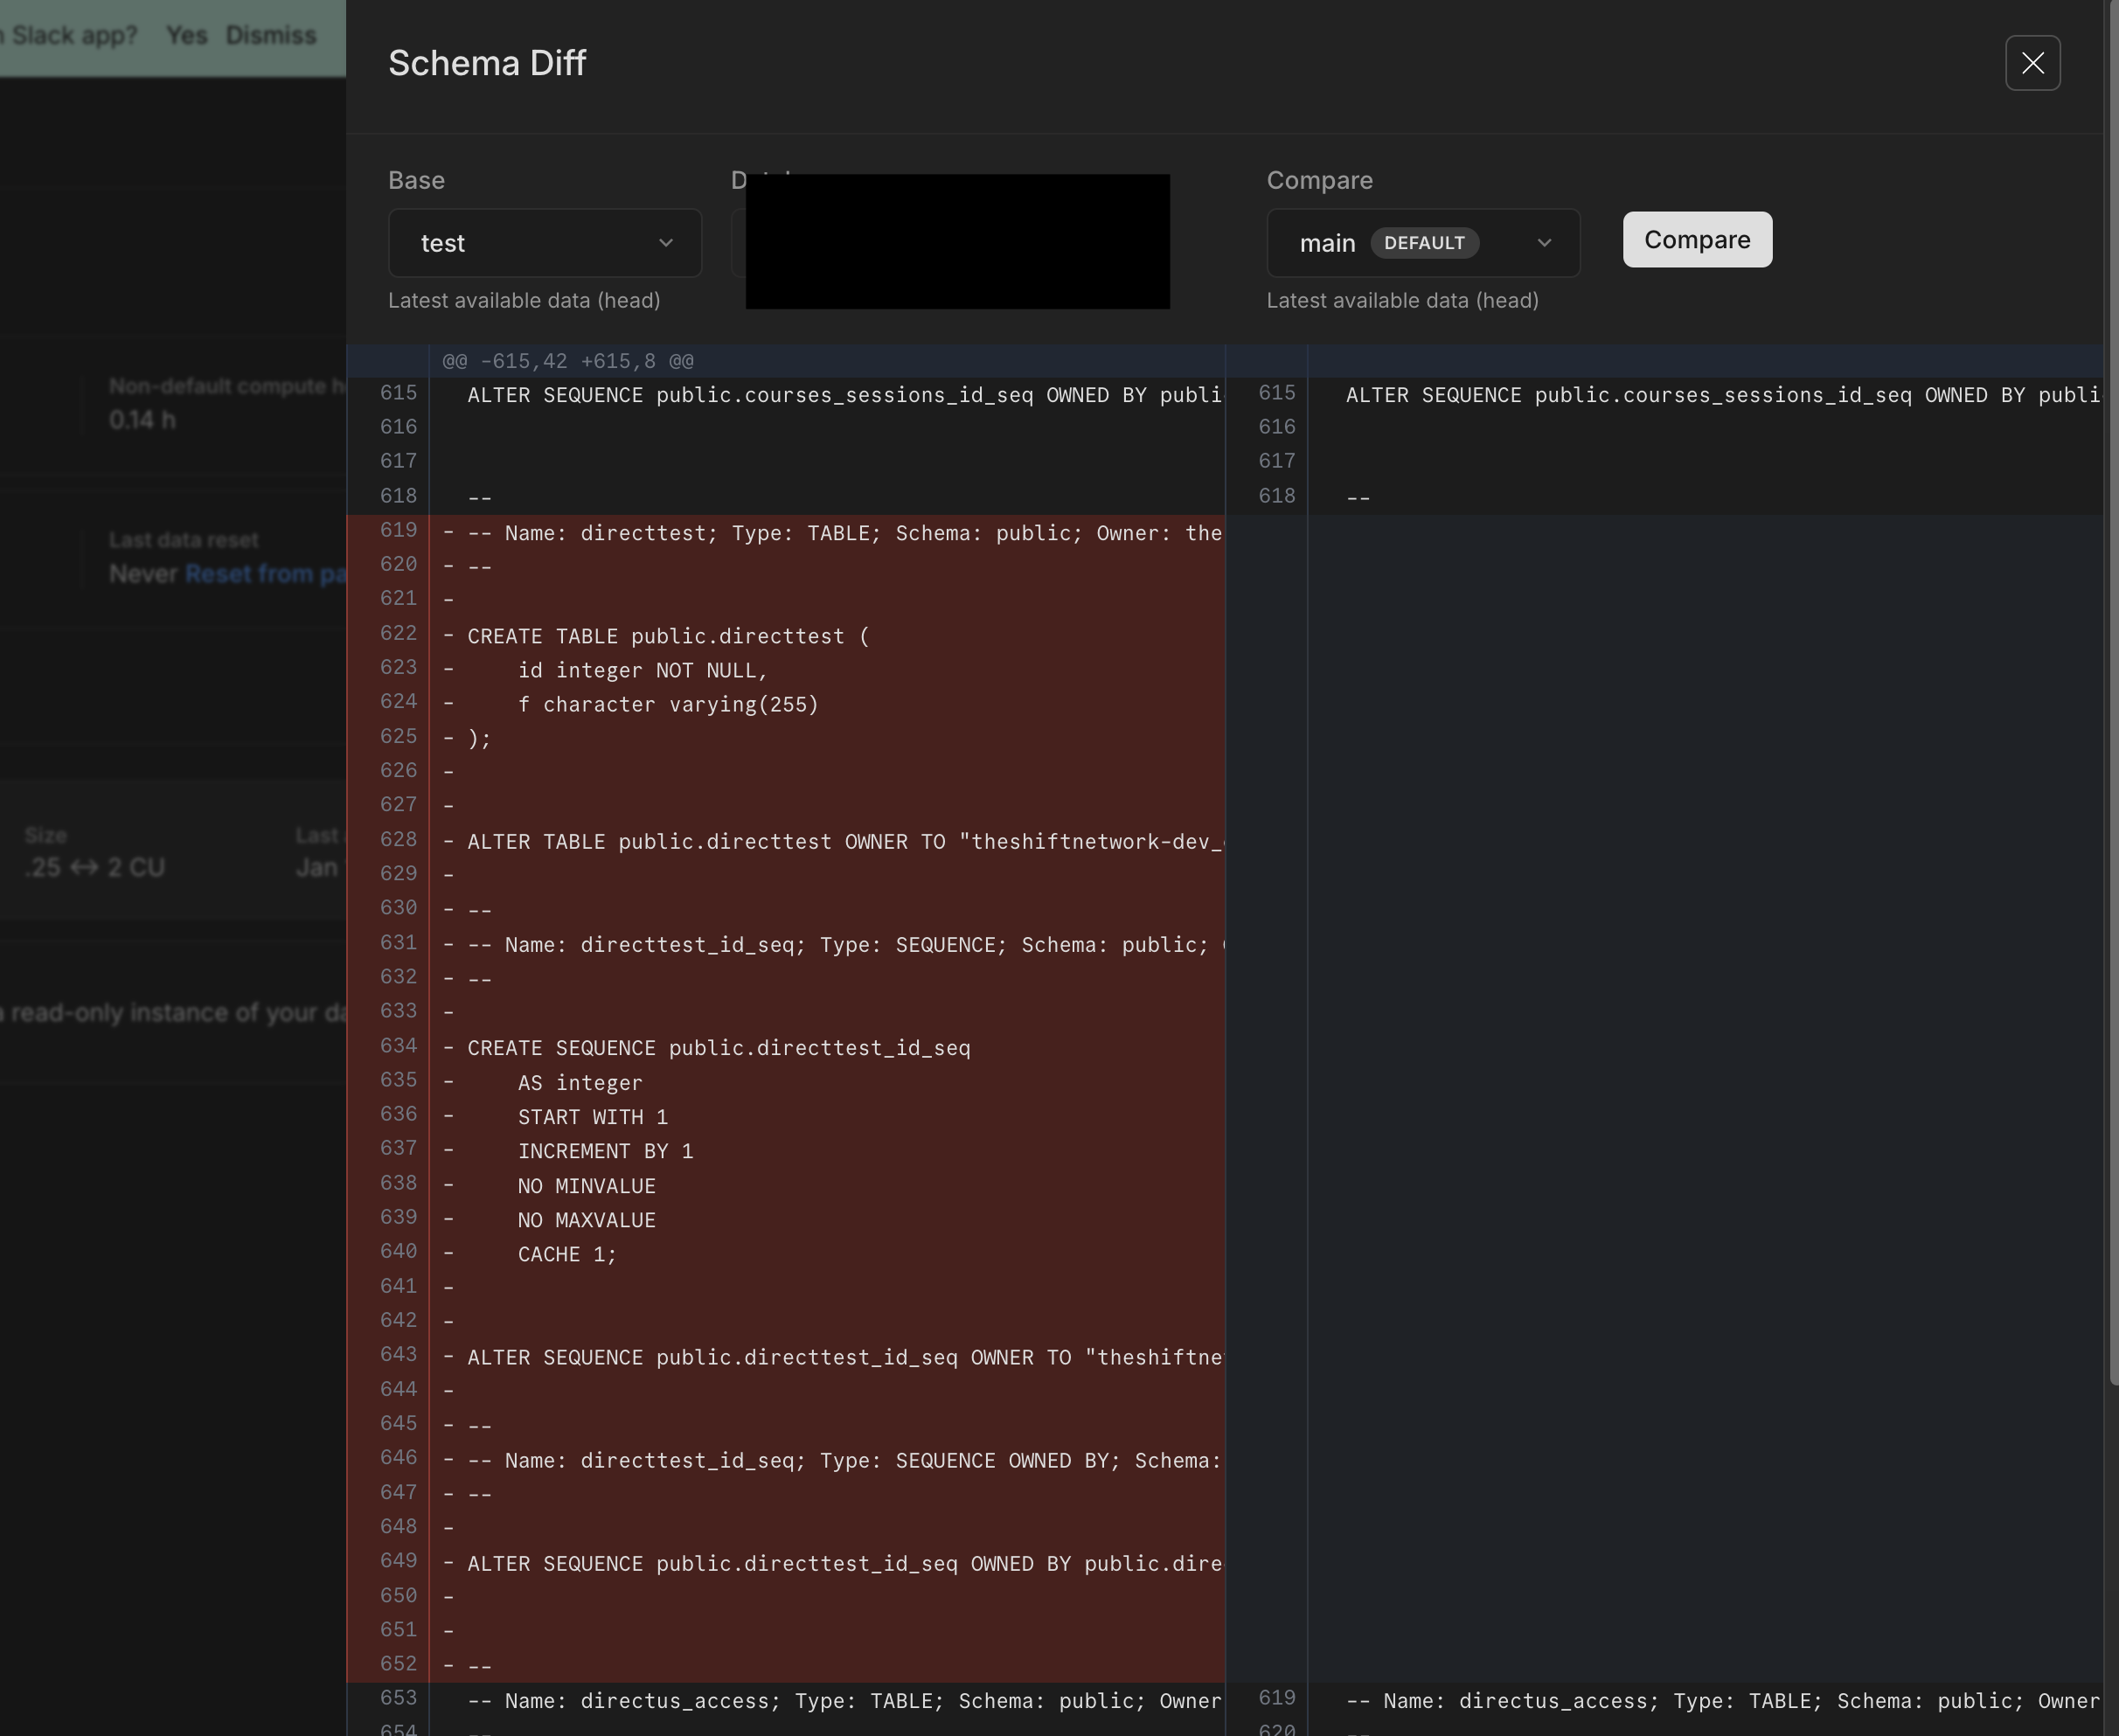Click line number 615 in the right pane

point(1276,394)
